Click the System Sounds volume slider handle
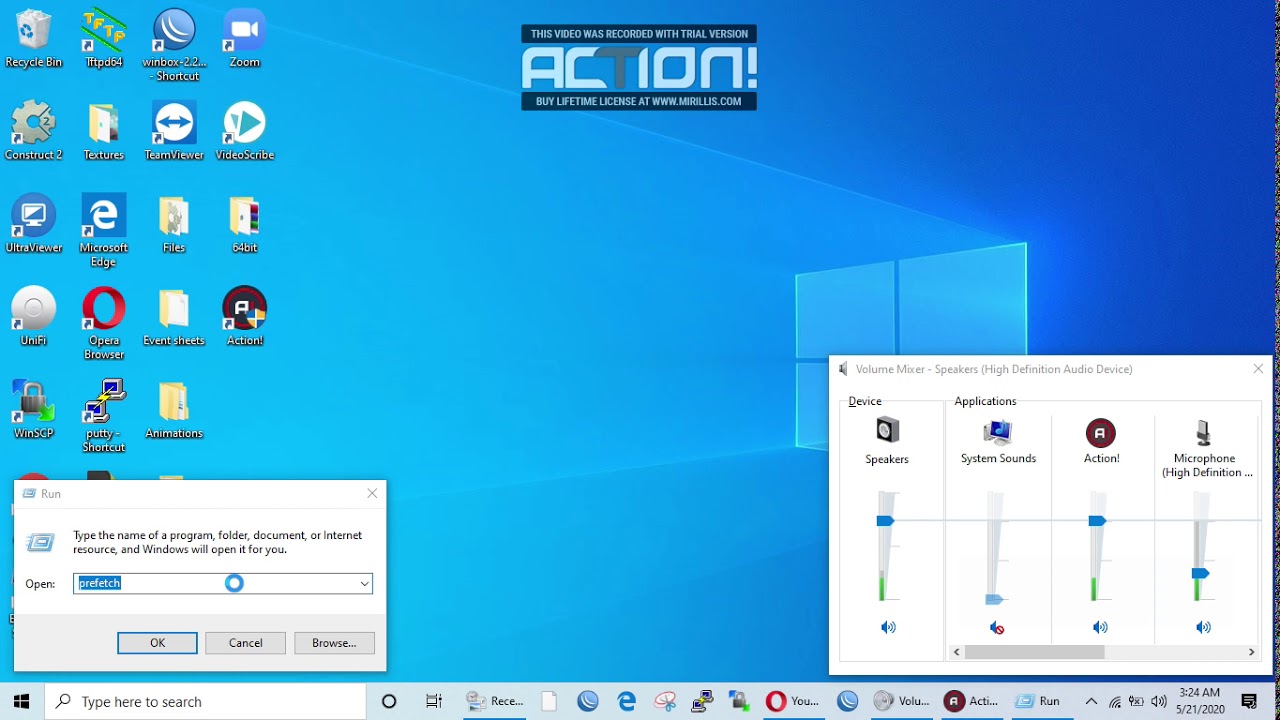Screen dimensions: 1280x720 (x=993, y=599)
